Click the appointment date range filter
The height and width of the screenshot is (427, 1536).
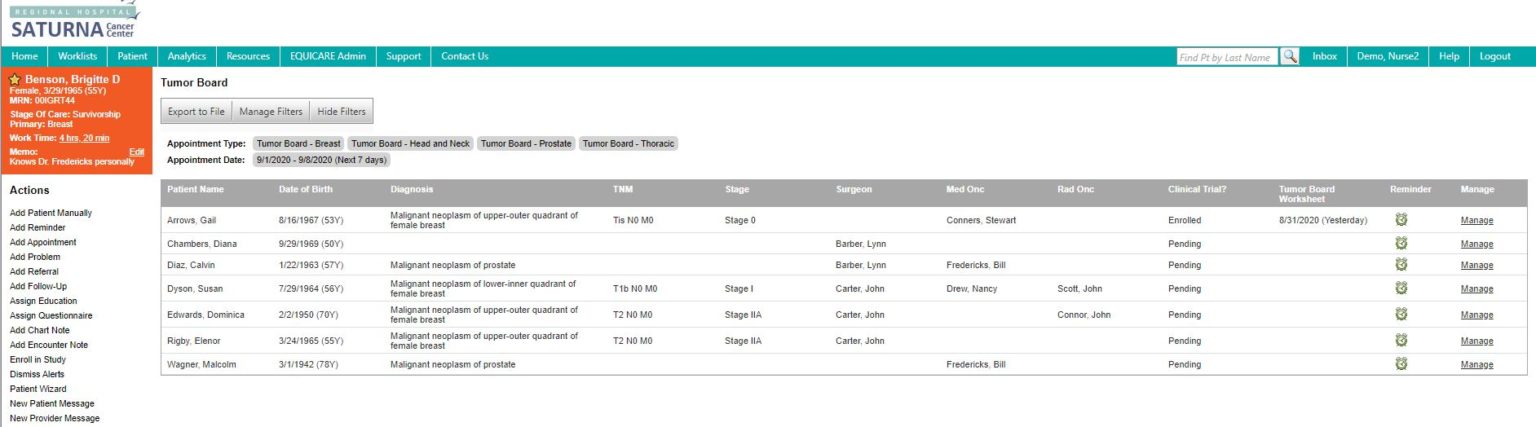click(x=321, y=160)
